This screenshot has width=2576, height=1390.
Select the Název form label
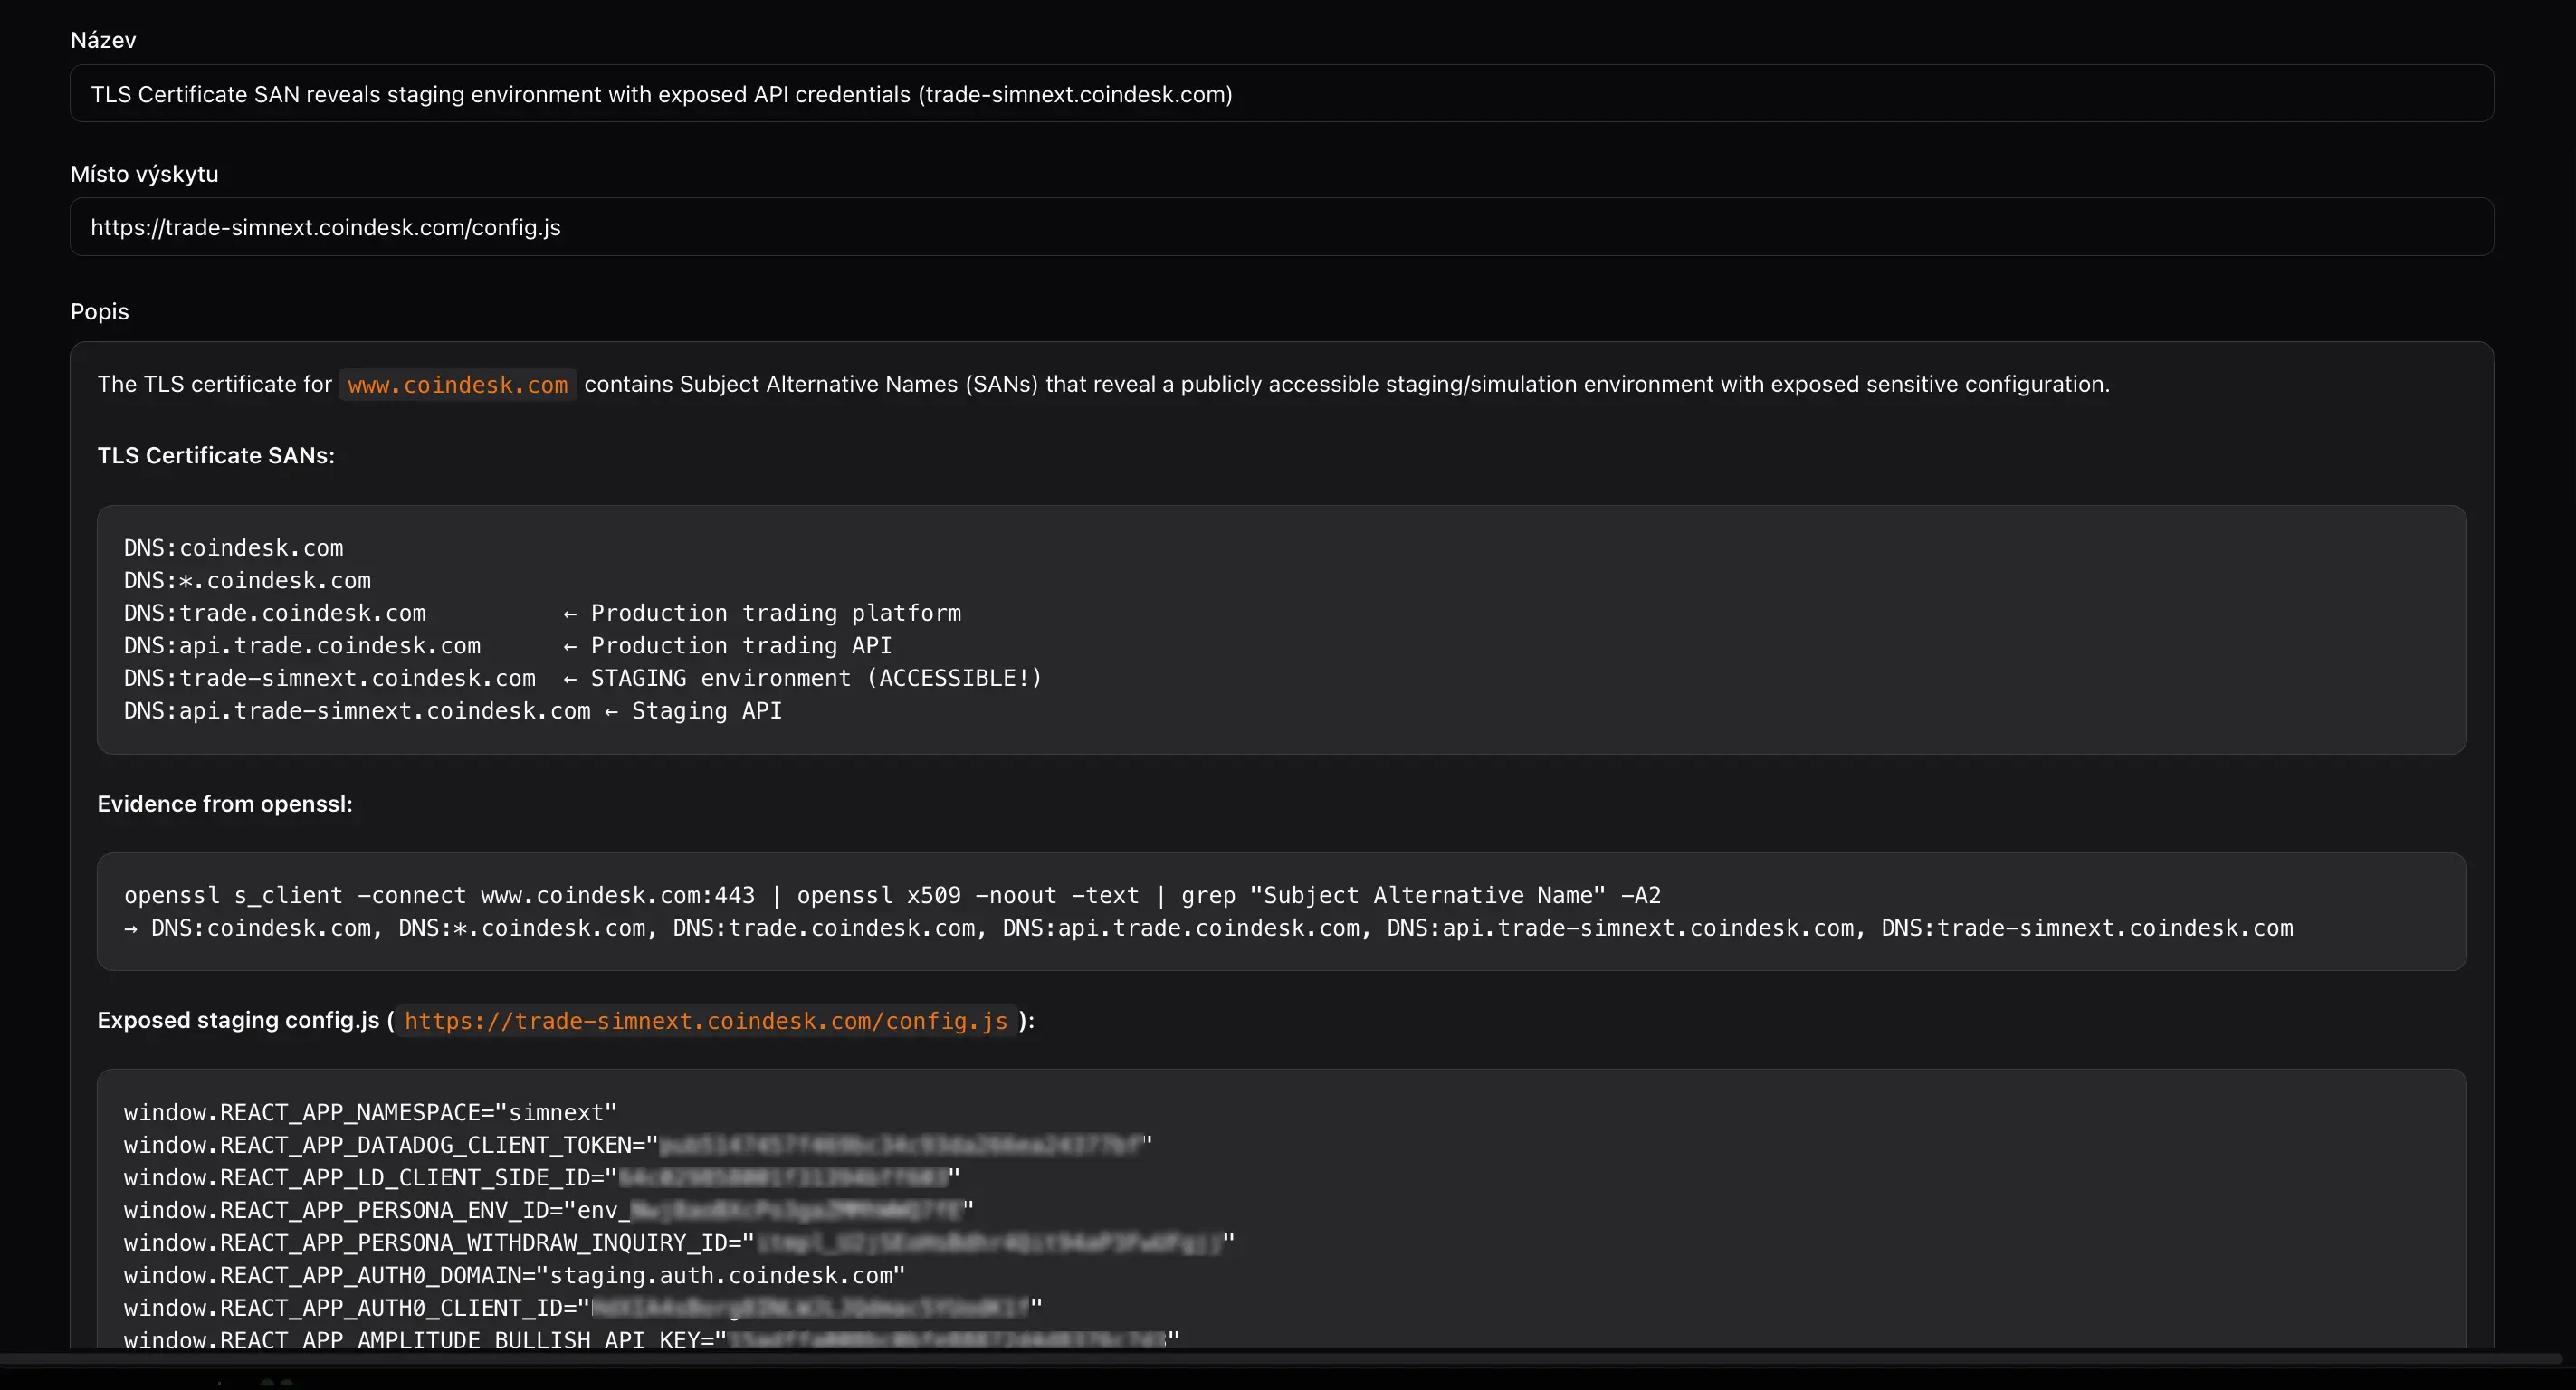[103, 40]
